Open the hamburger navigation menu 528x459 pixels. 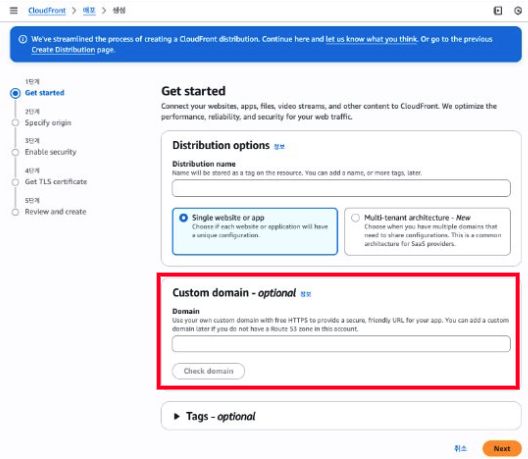13,10
